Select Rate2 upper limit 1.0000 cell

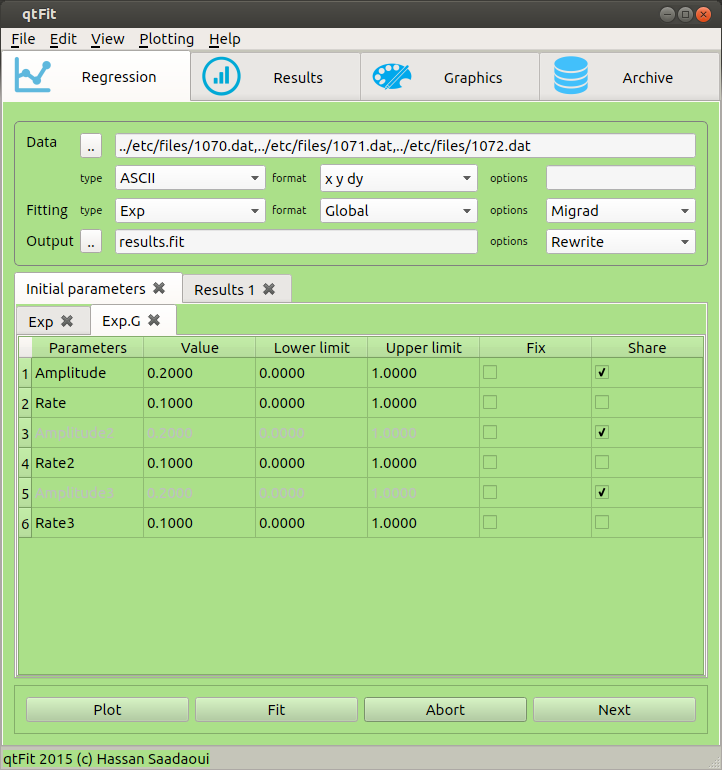(423, 463)
